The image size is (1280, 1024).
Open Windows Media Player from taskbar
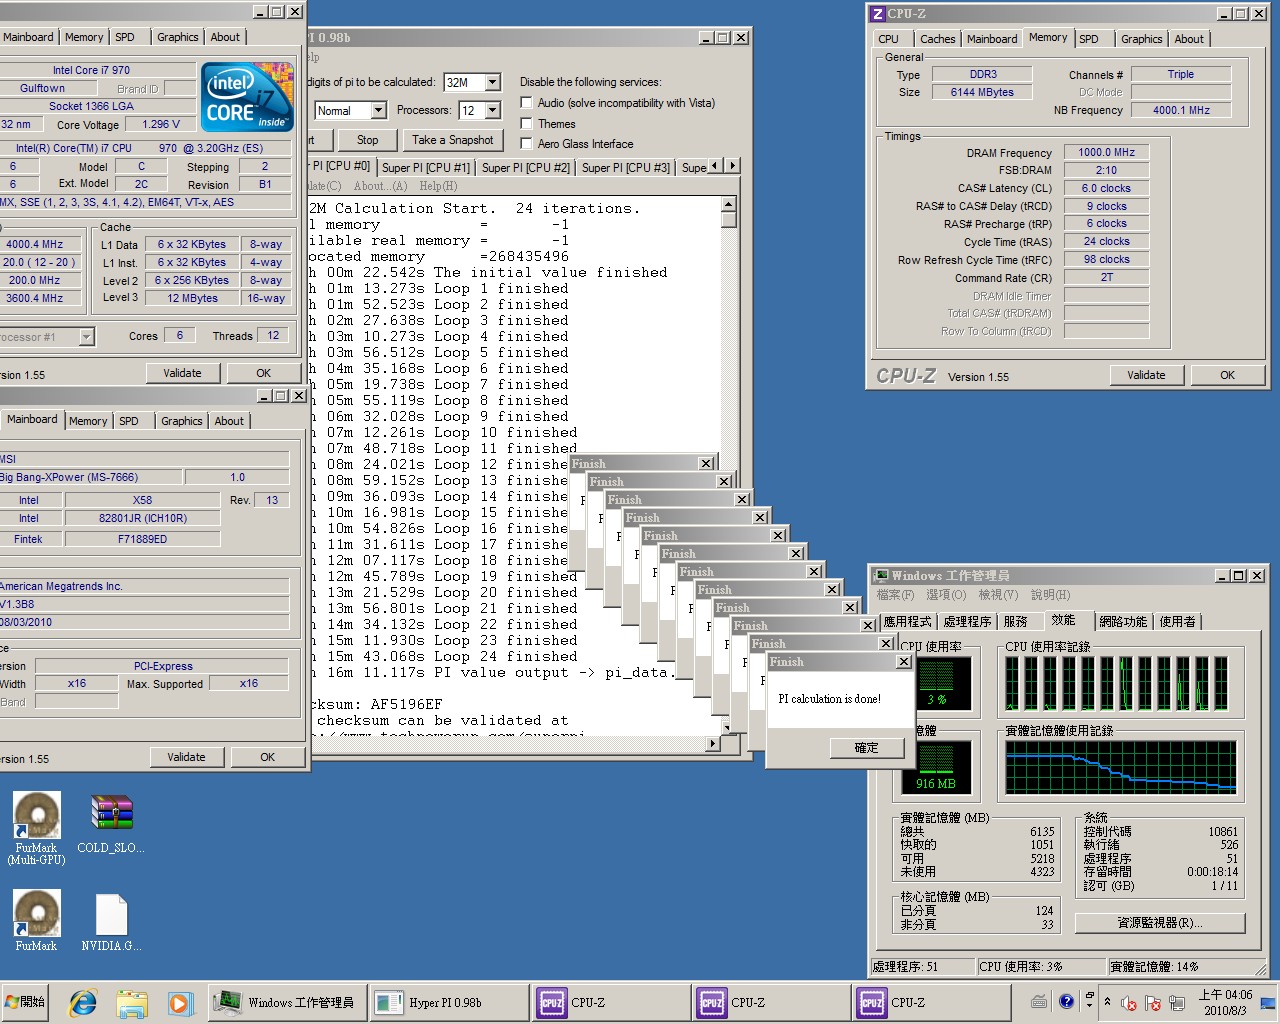pos(179,1002)
